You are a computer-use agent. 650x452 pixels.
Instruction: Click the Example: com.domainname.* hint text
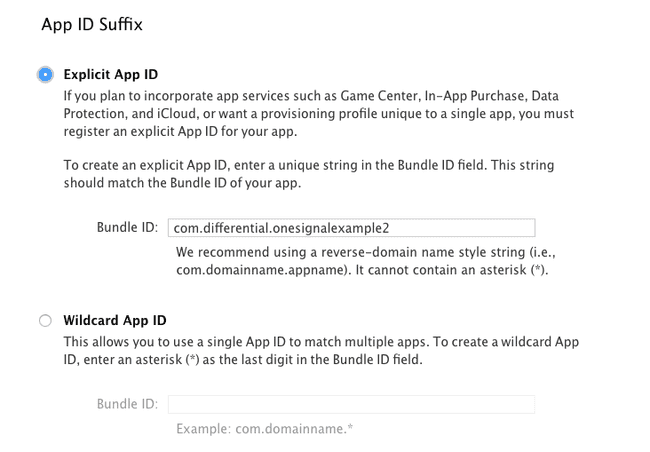click(x=264, y=428)
